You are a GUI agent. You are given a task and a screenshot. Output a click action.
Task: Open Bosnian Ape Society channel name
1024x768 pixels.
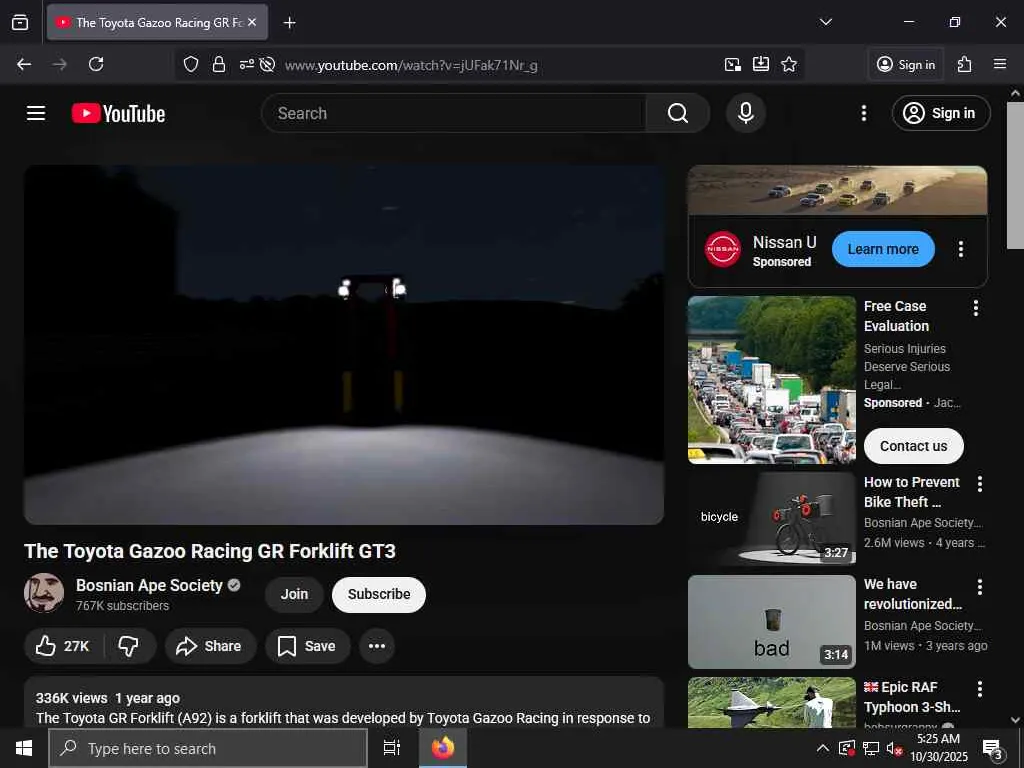tap(149, 585)
